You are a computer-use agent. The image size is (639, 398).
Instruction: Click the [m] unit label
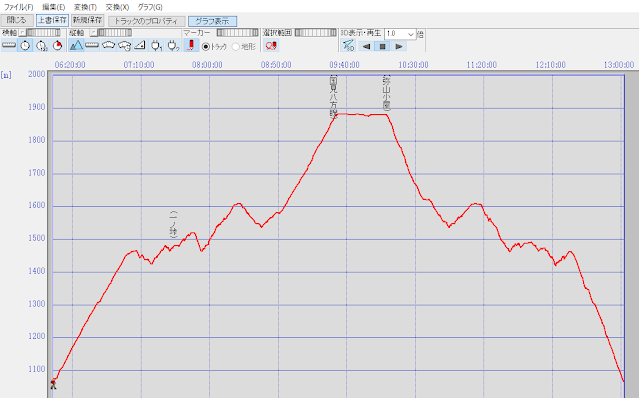click(6, 75)
